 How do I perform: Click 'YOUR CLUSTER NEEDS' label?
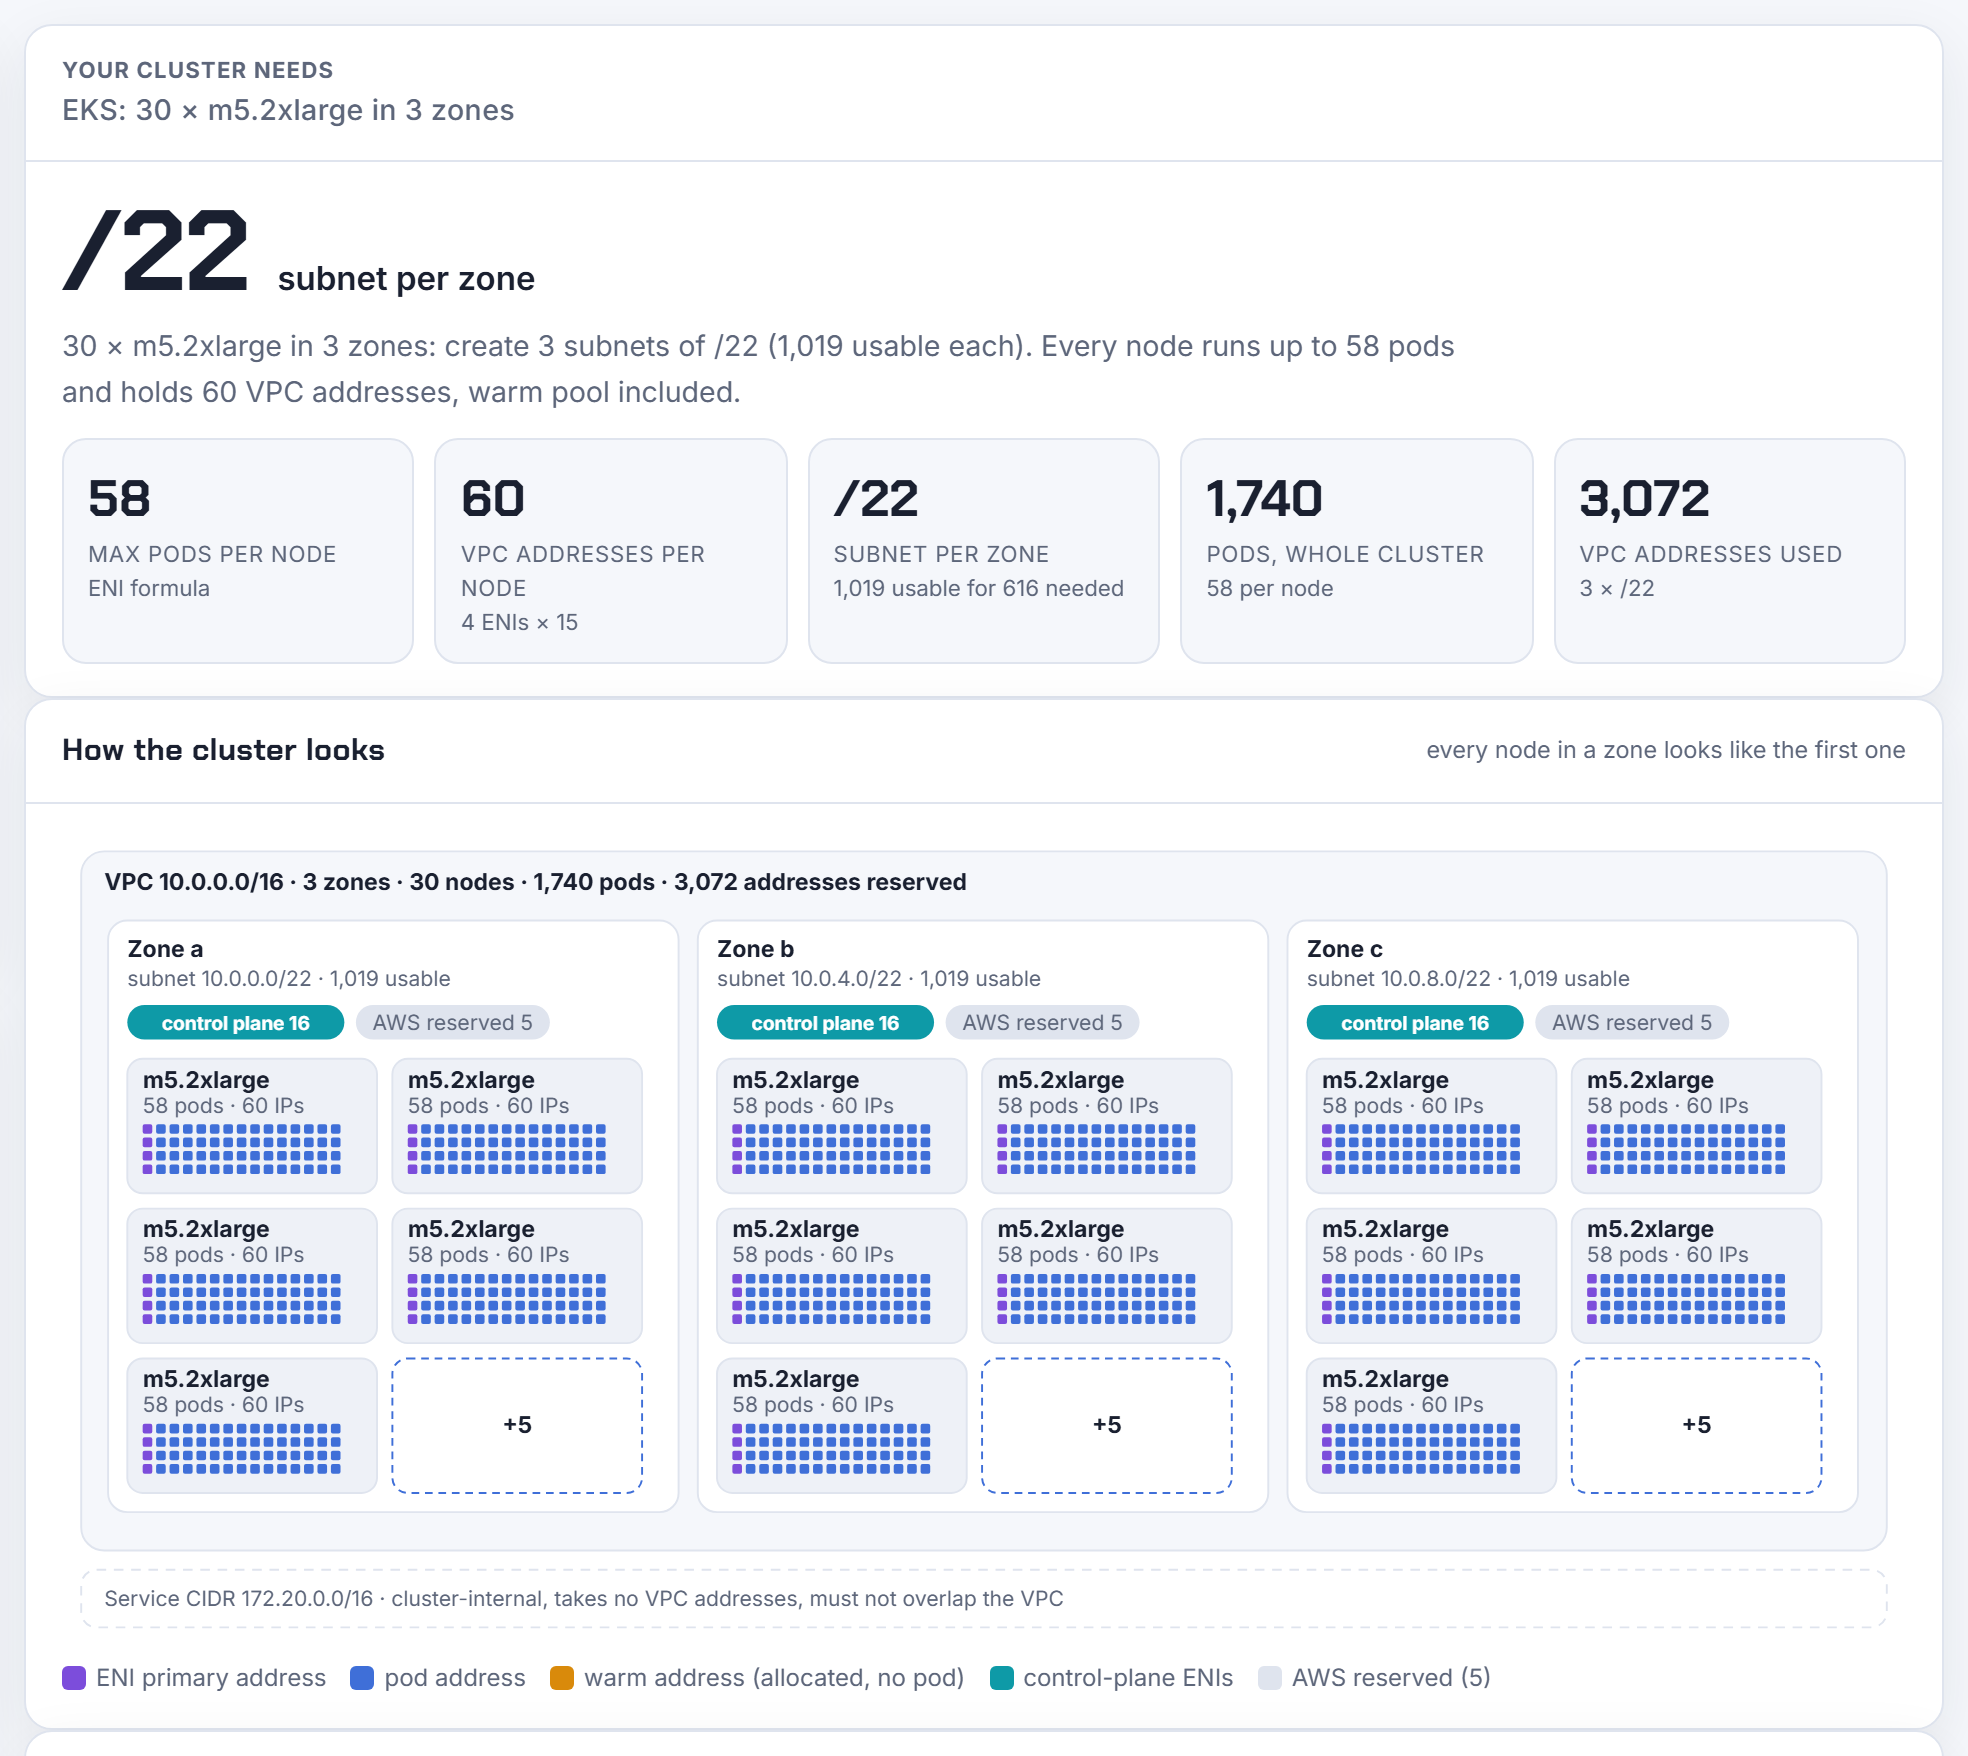pos(198,70)
